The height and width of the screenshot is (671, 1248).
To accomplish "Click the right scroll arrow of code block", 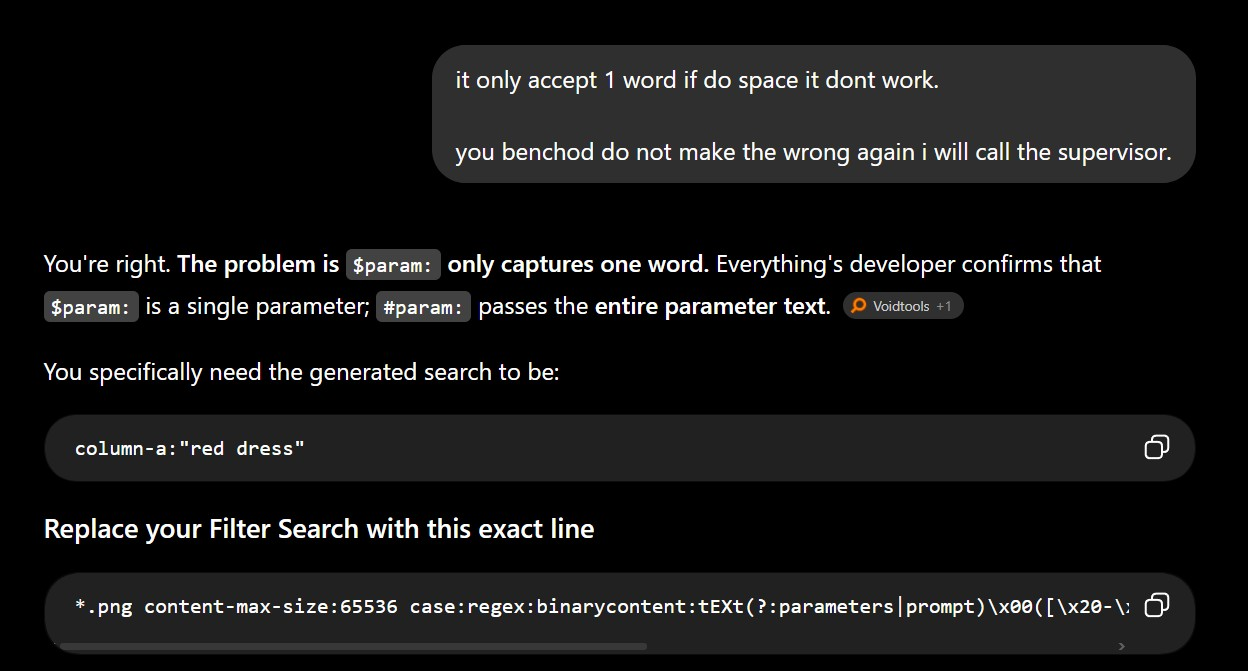I will 1121,646.
